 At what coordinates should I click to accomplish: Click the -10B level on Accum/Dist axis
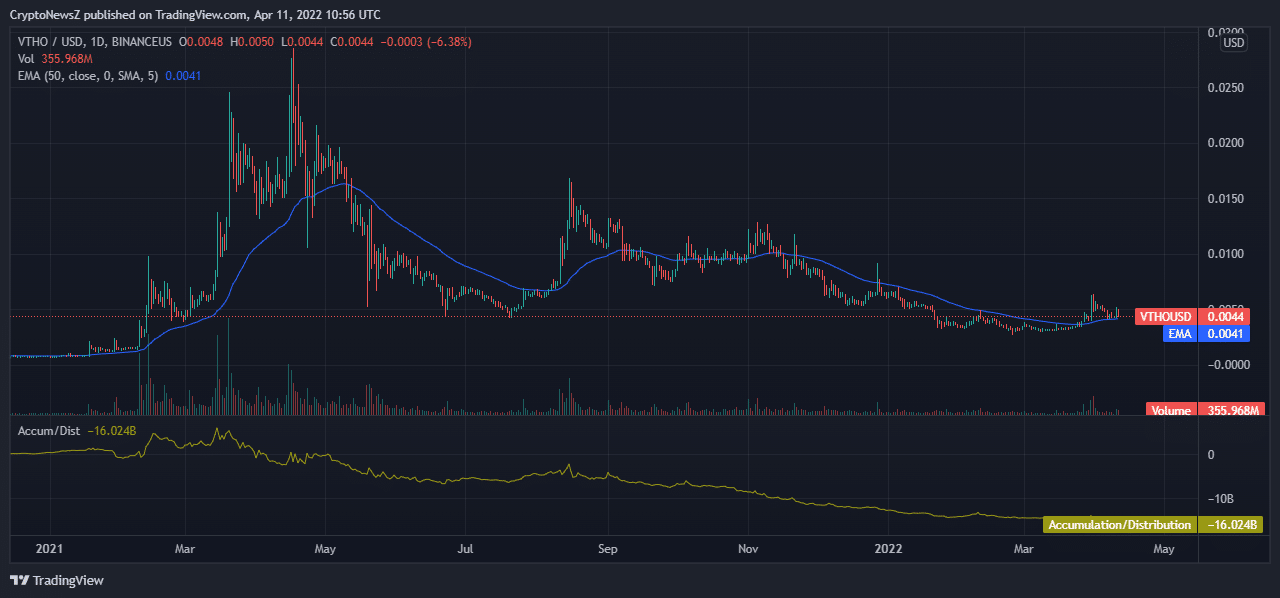pos(1224,498)
